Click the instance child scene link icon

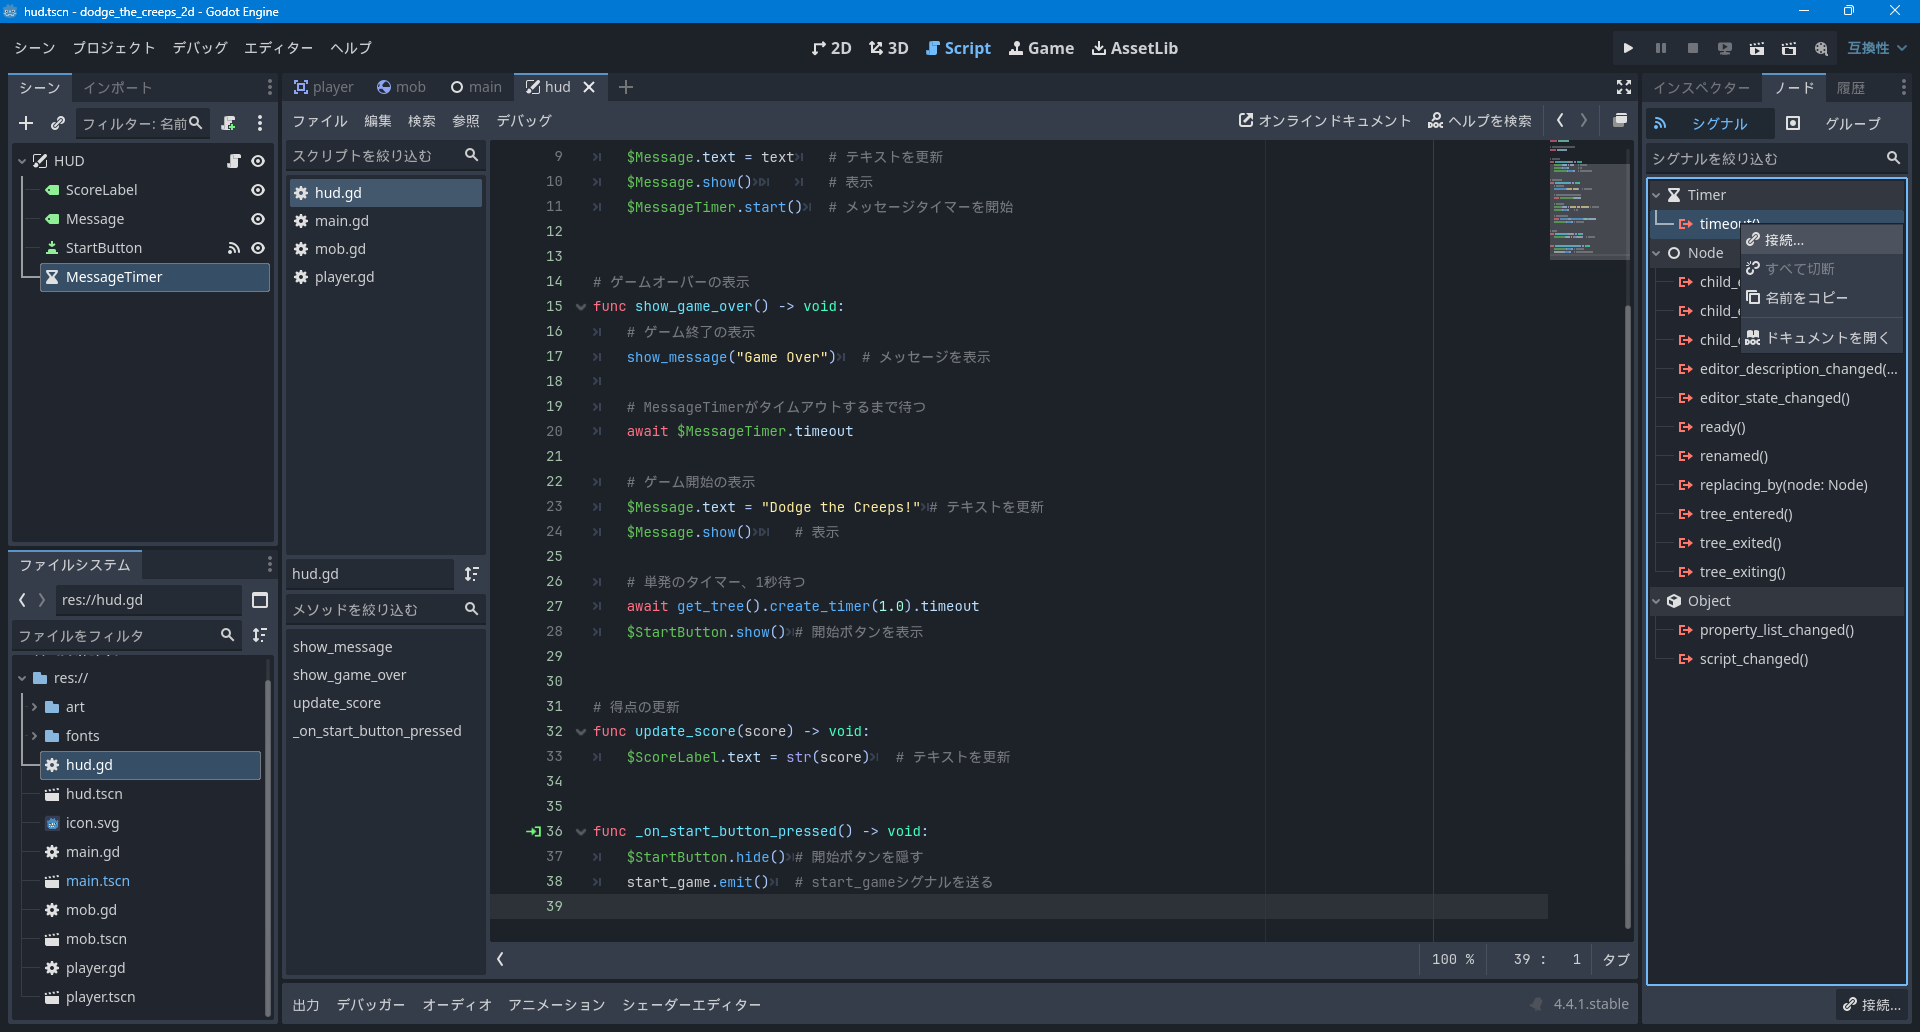(58, 123)
